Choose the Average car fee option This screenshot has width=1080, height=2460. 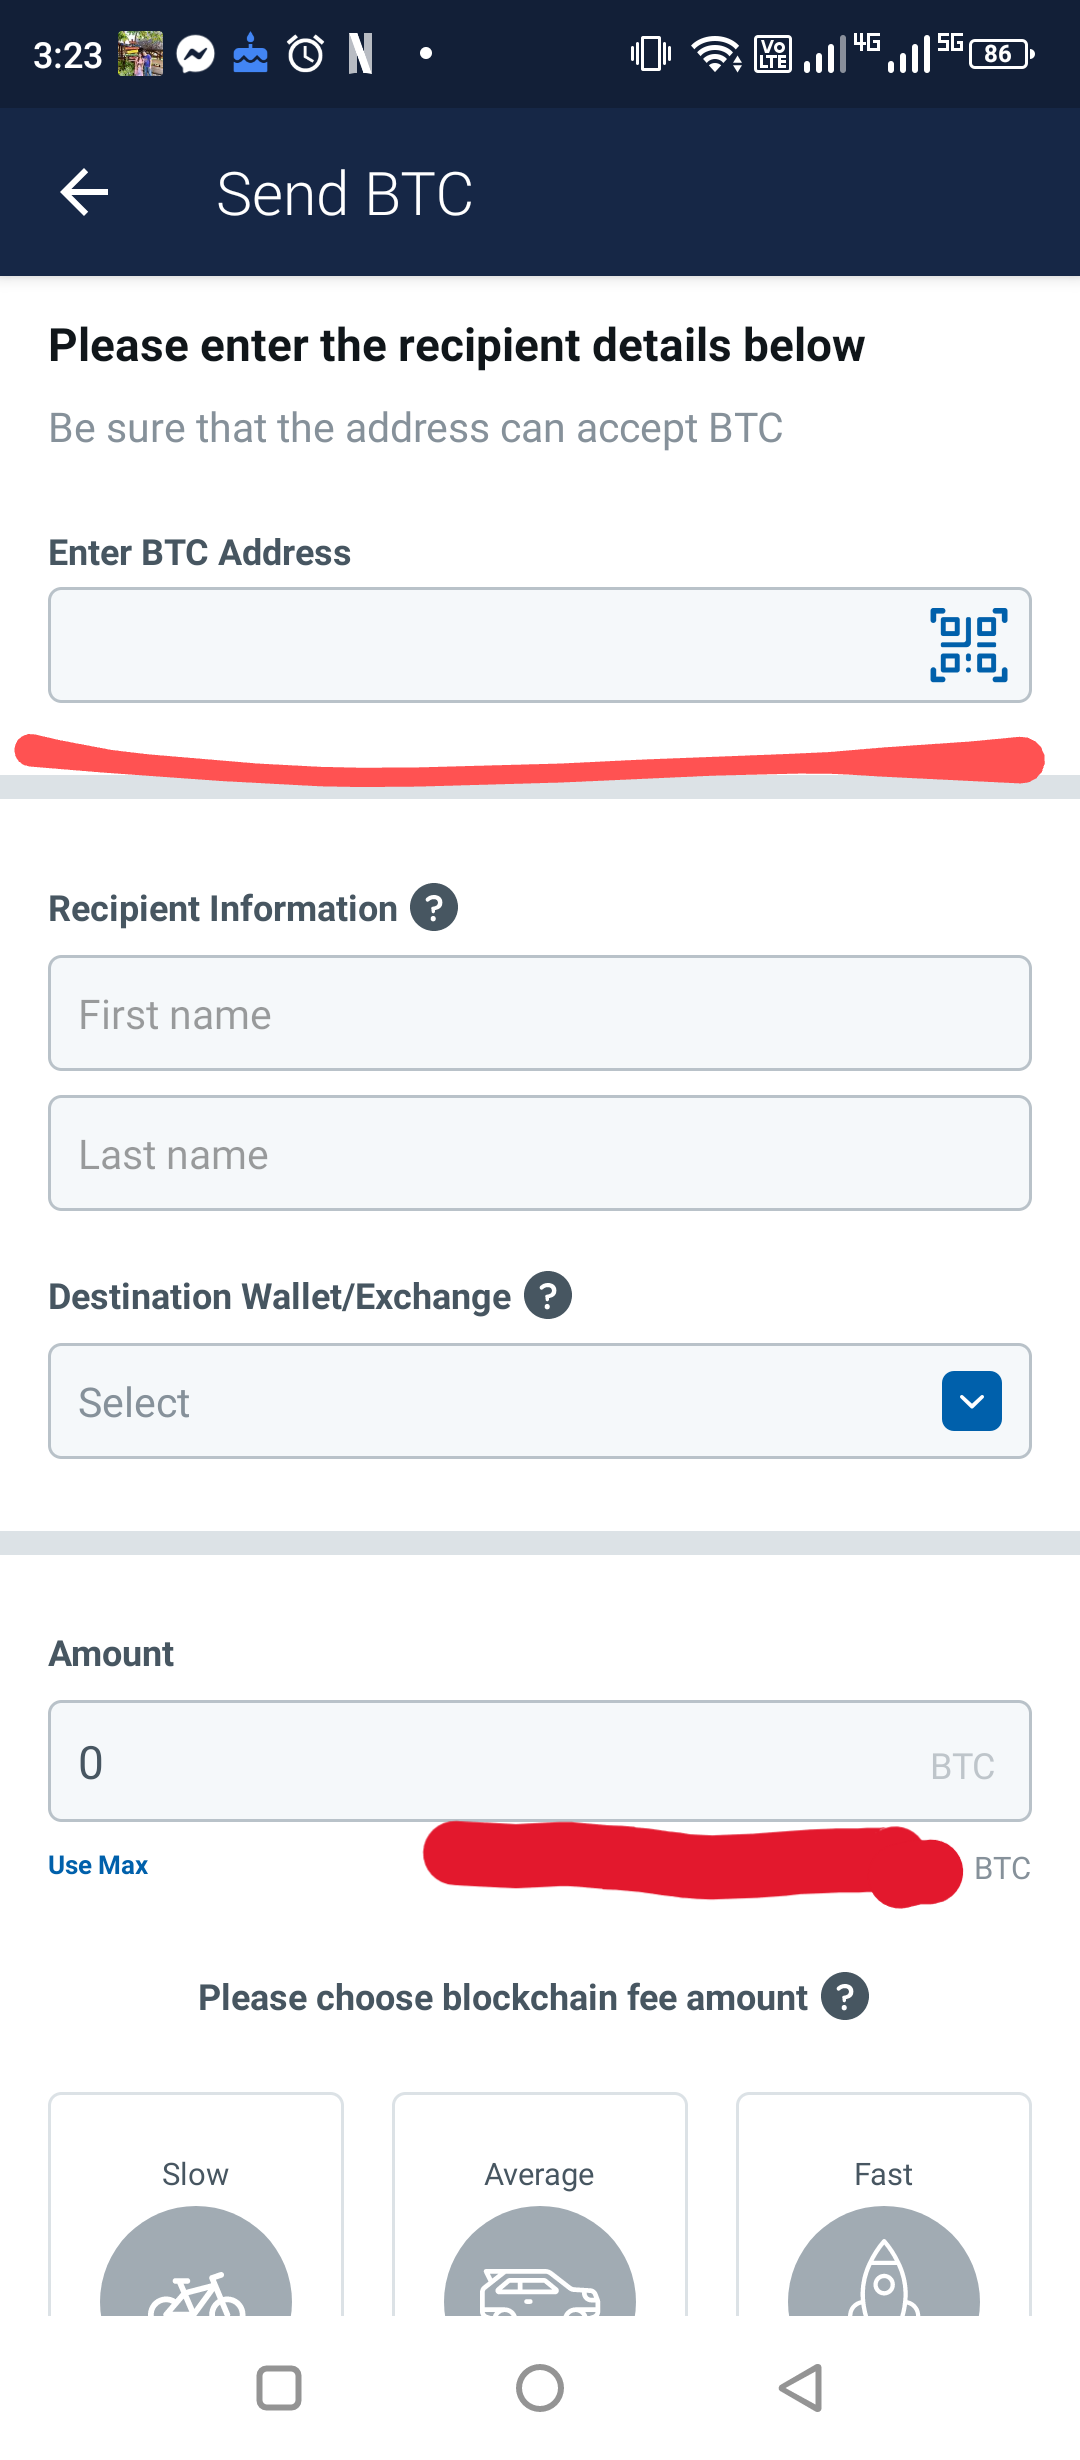pos(540,2204)
